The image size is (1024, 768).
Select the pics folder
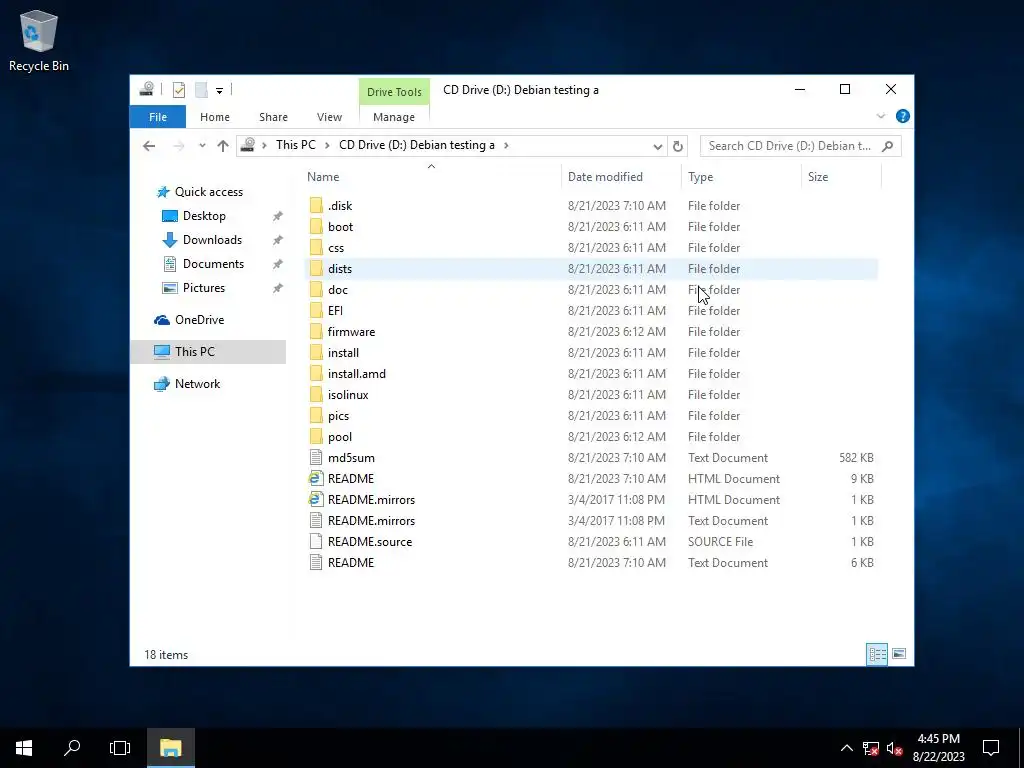(338, 416)
